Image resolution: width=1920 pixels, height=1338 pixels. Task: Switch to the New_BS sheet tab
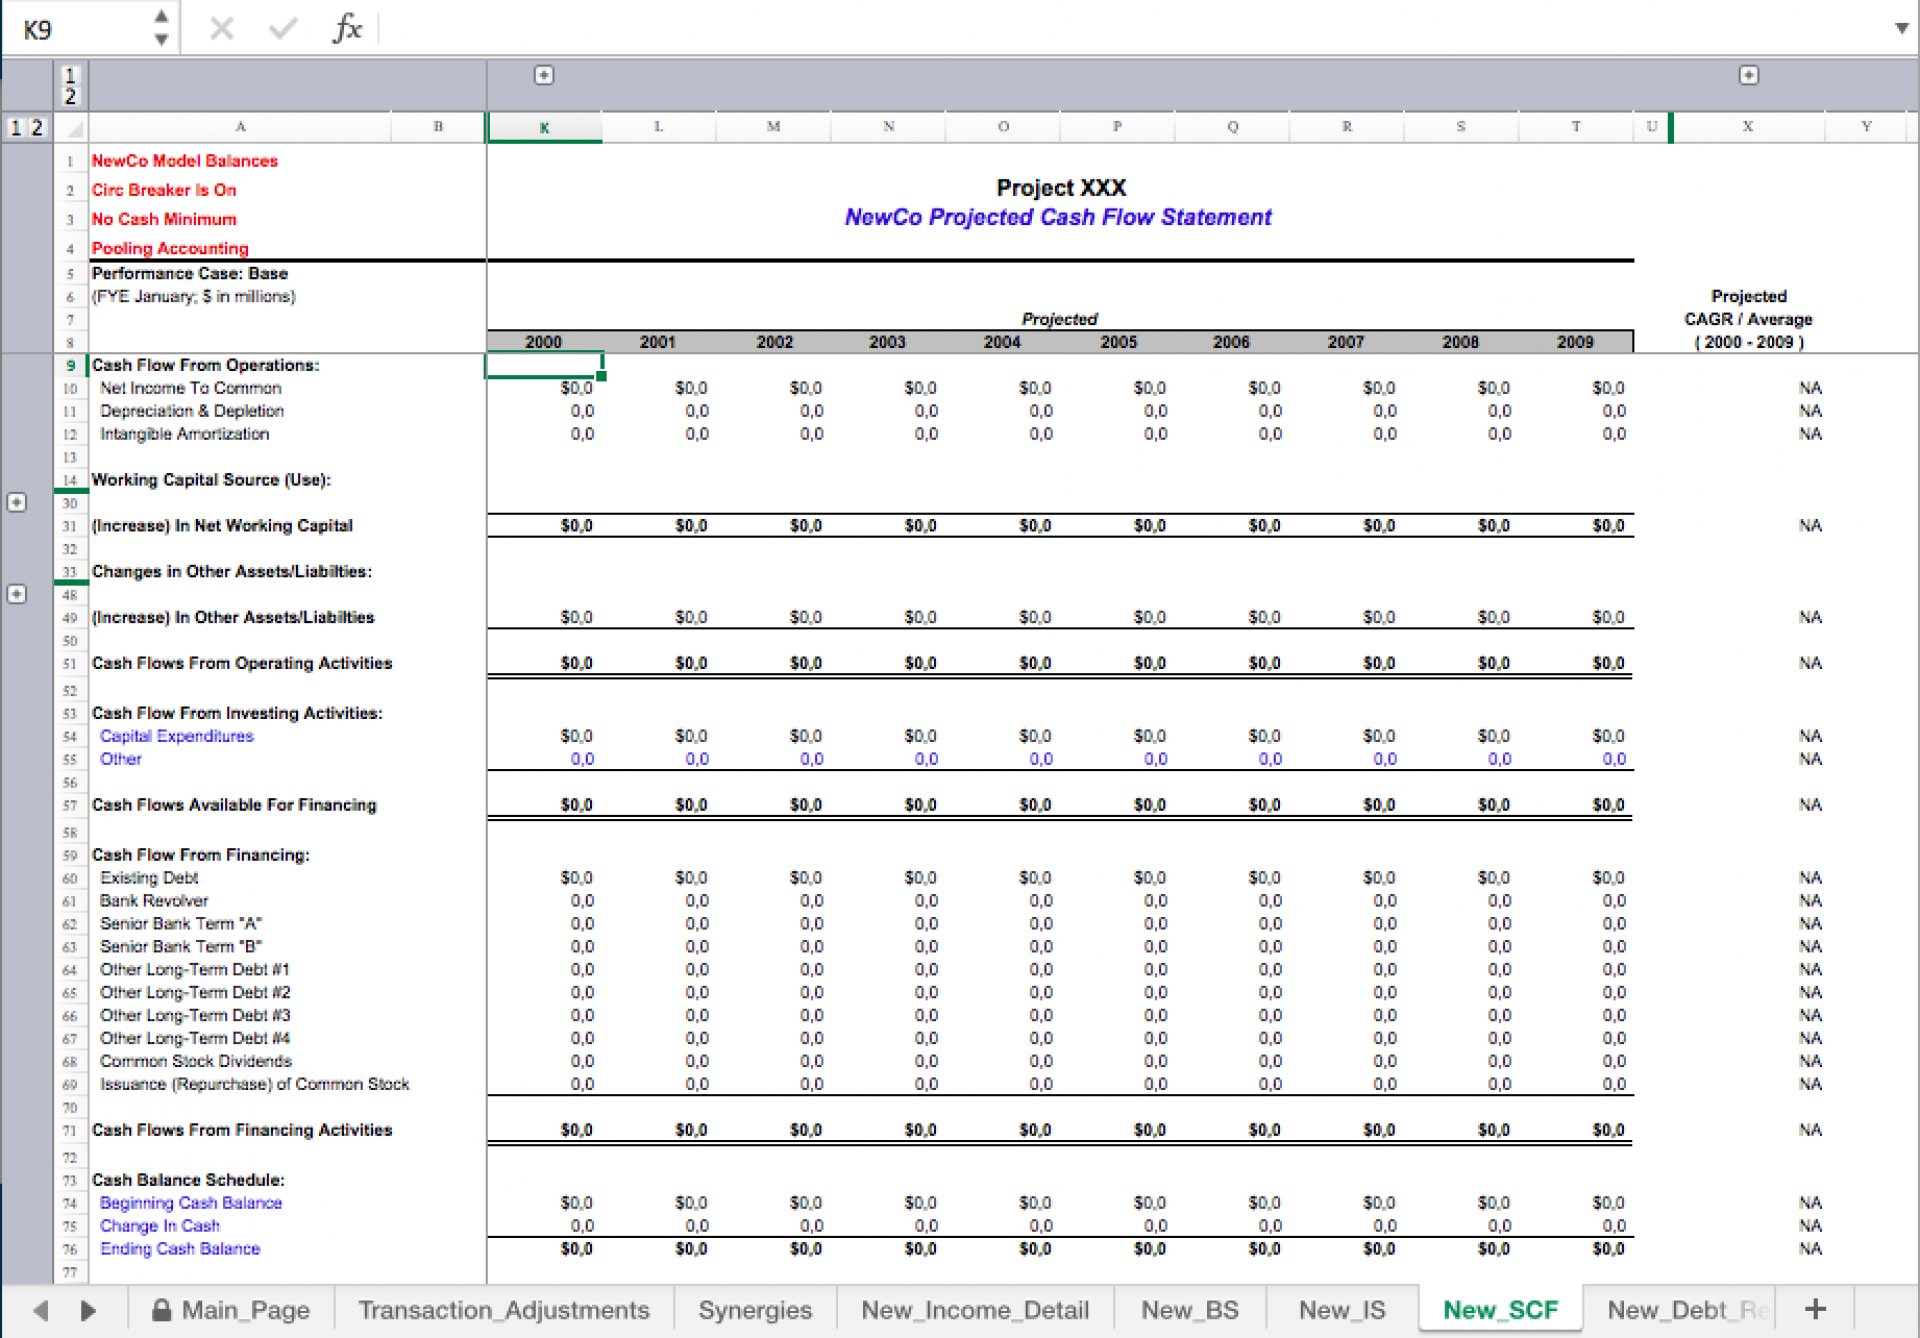pos(1190,1310)
